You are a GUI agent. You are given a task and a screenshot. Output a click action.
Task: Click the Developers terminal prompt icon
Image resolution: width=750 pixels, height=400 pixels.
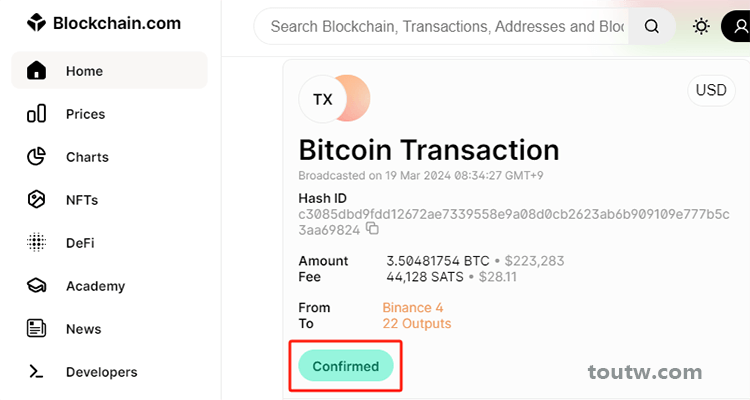(36, 372)
